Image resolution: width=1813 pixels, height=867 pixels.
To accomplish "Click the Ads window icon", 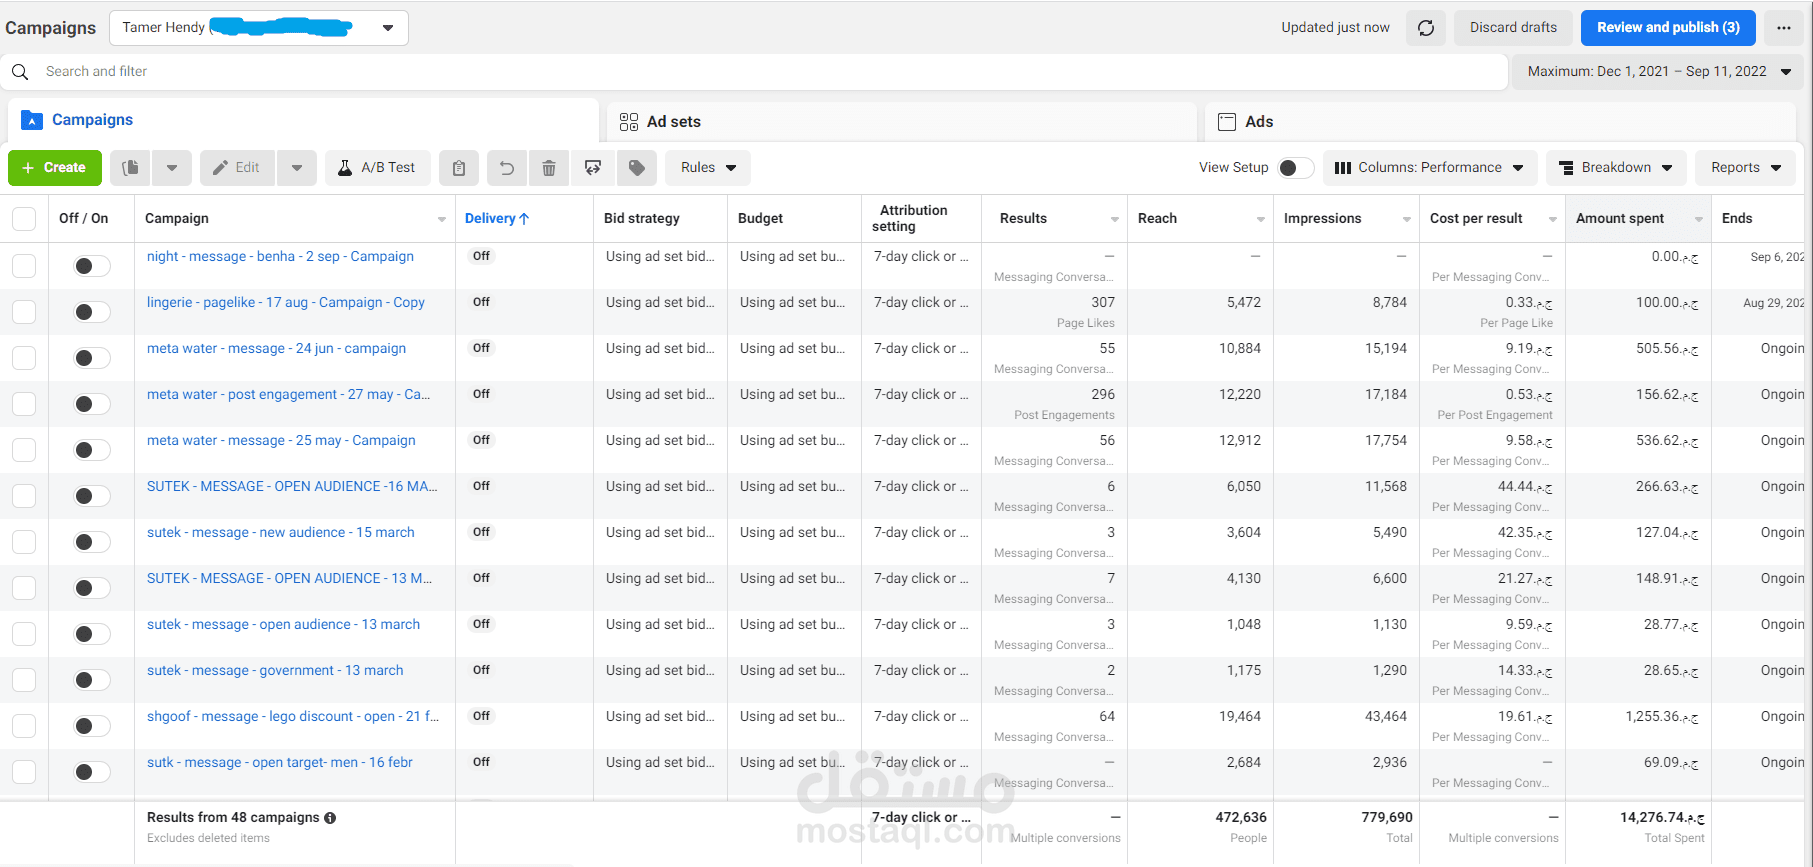I will click(x=1227, y=122).
